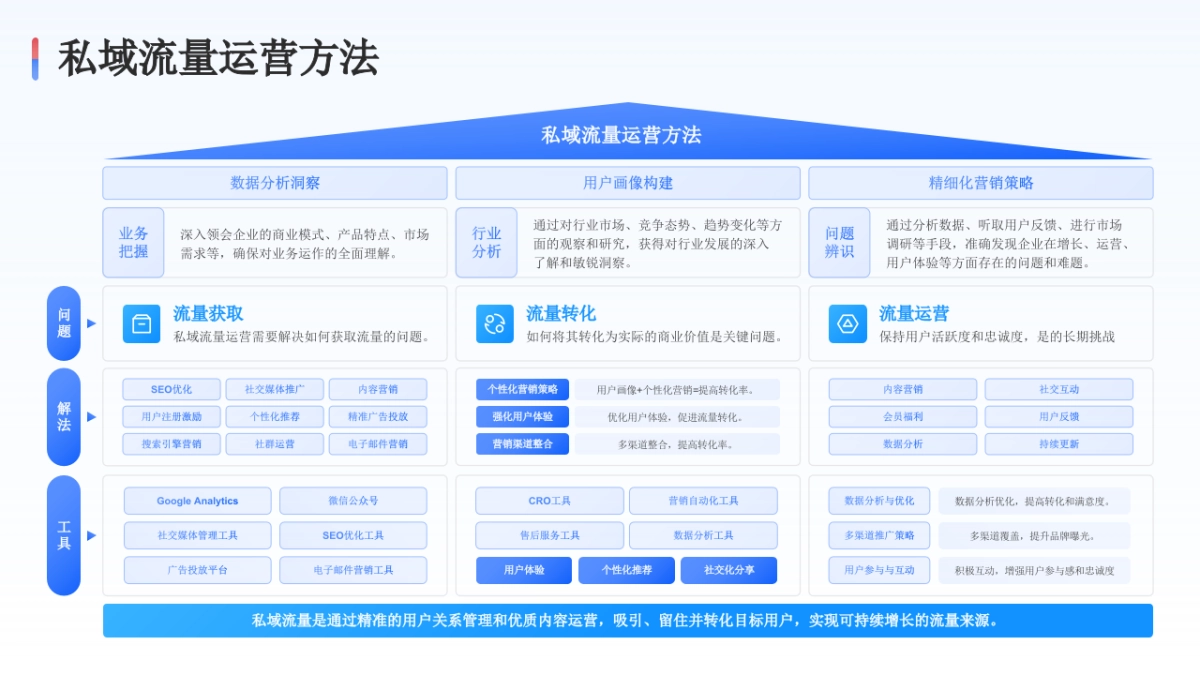
Task: Expand the 问题 sidebar section
Action: point(63,323)
